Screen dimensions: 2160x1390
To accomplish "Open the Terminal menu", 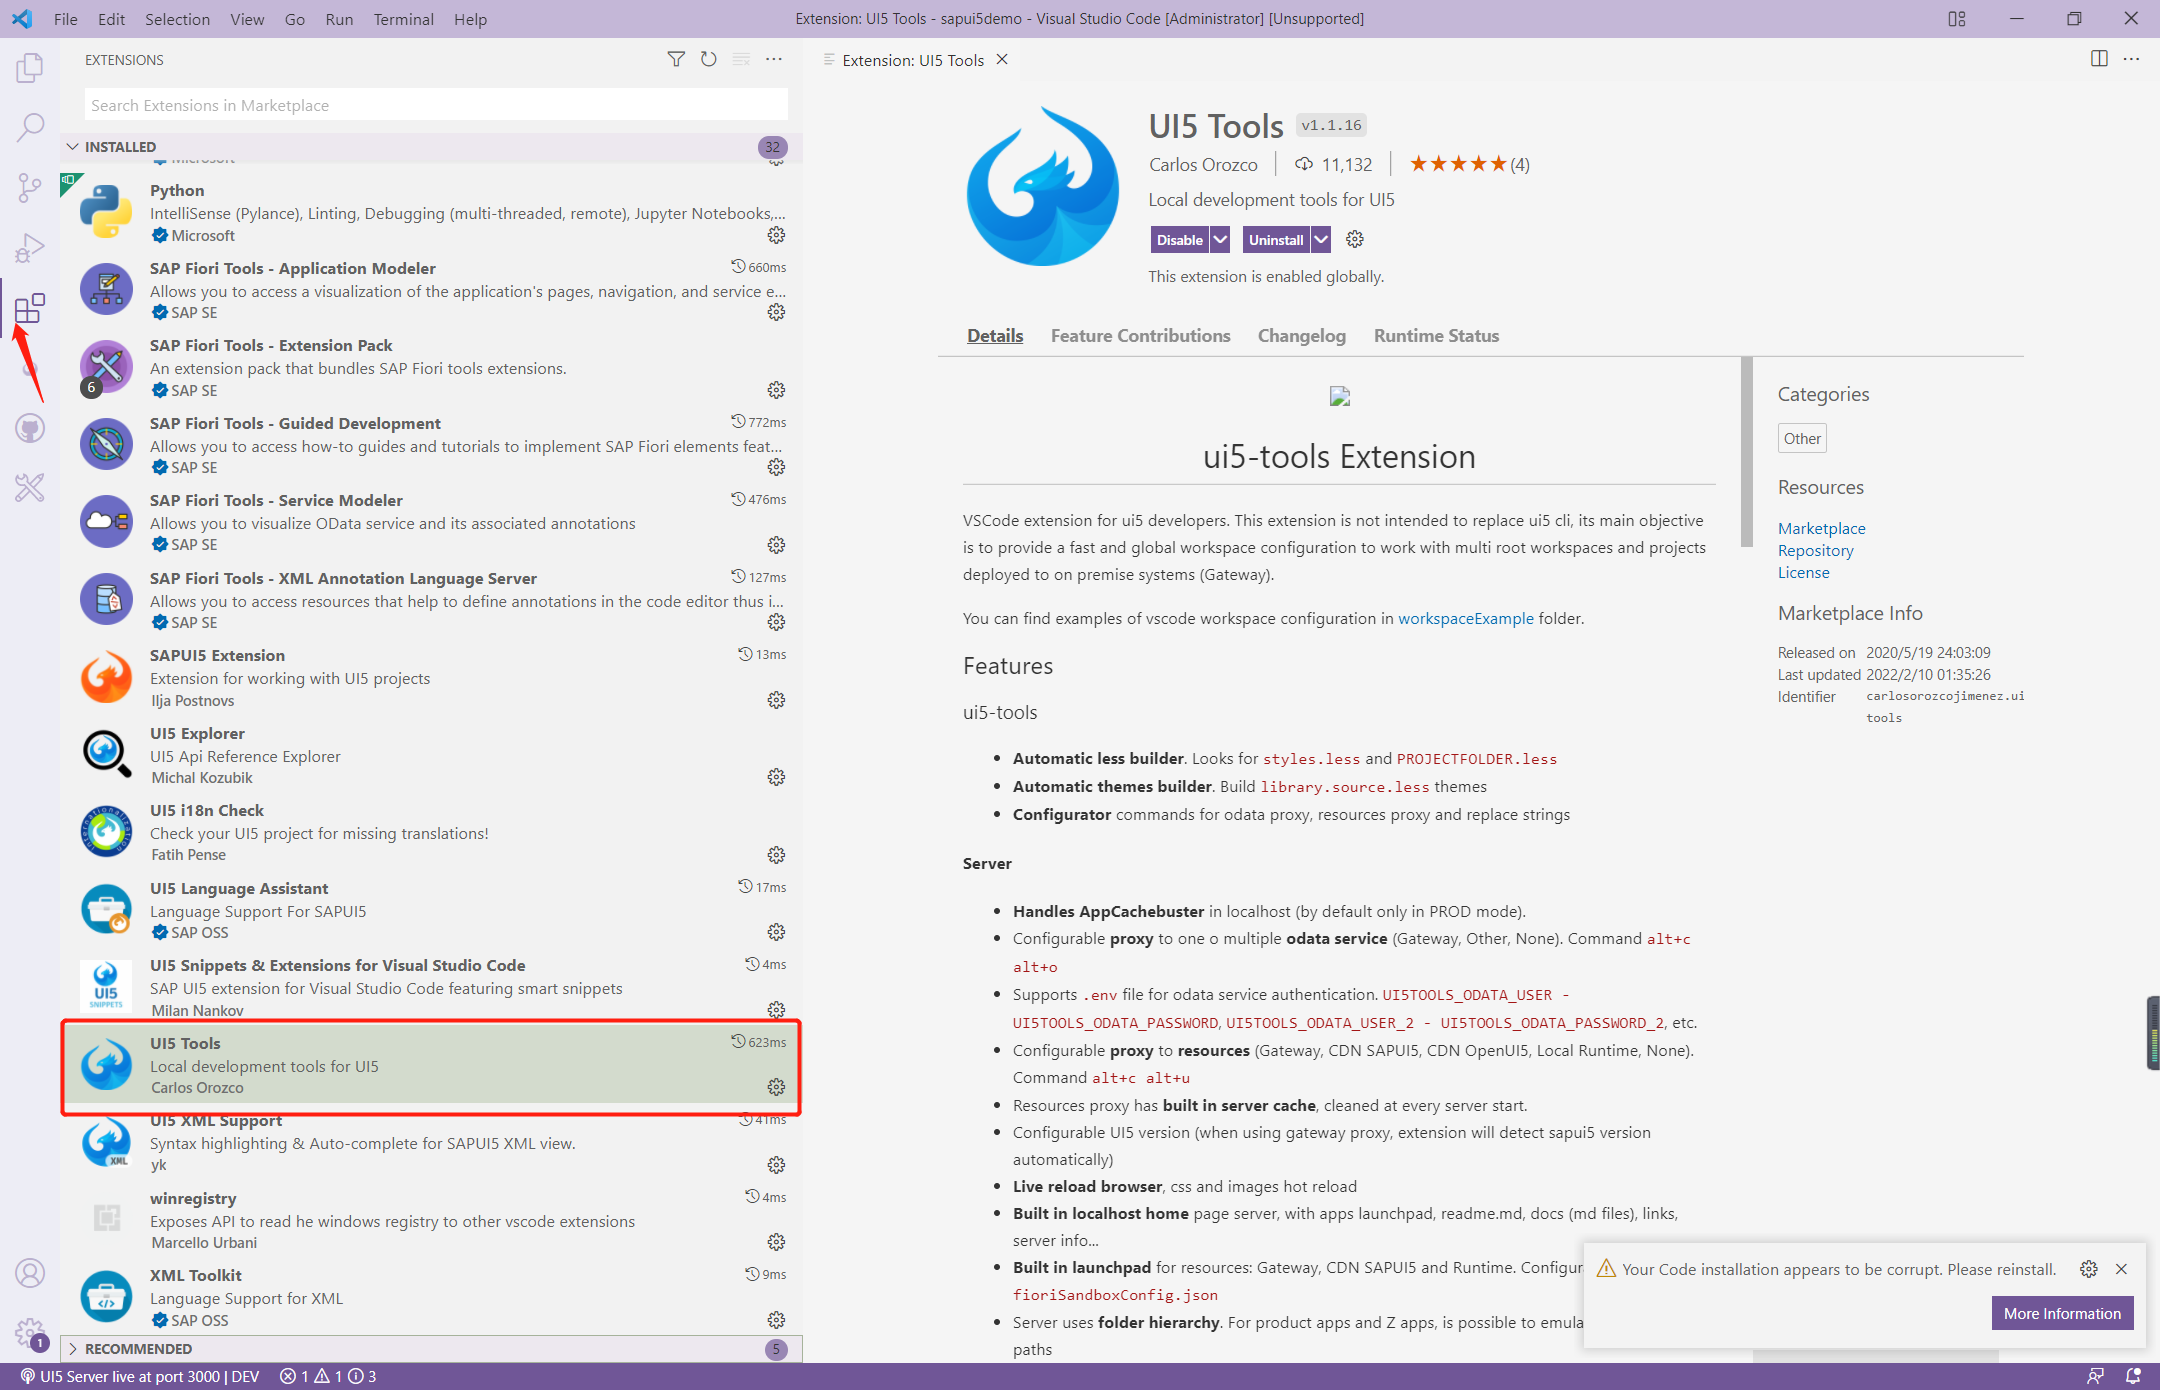I will pyautogui.click(x=403, y=19).
